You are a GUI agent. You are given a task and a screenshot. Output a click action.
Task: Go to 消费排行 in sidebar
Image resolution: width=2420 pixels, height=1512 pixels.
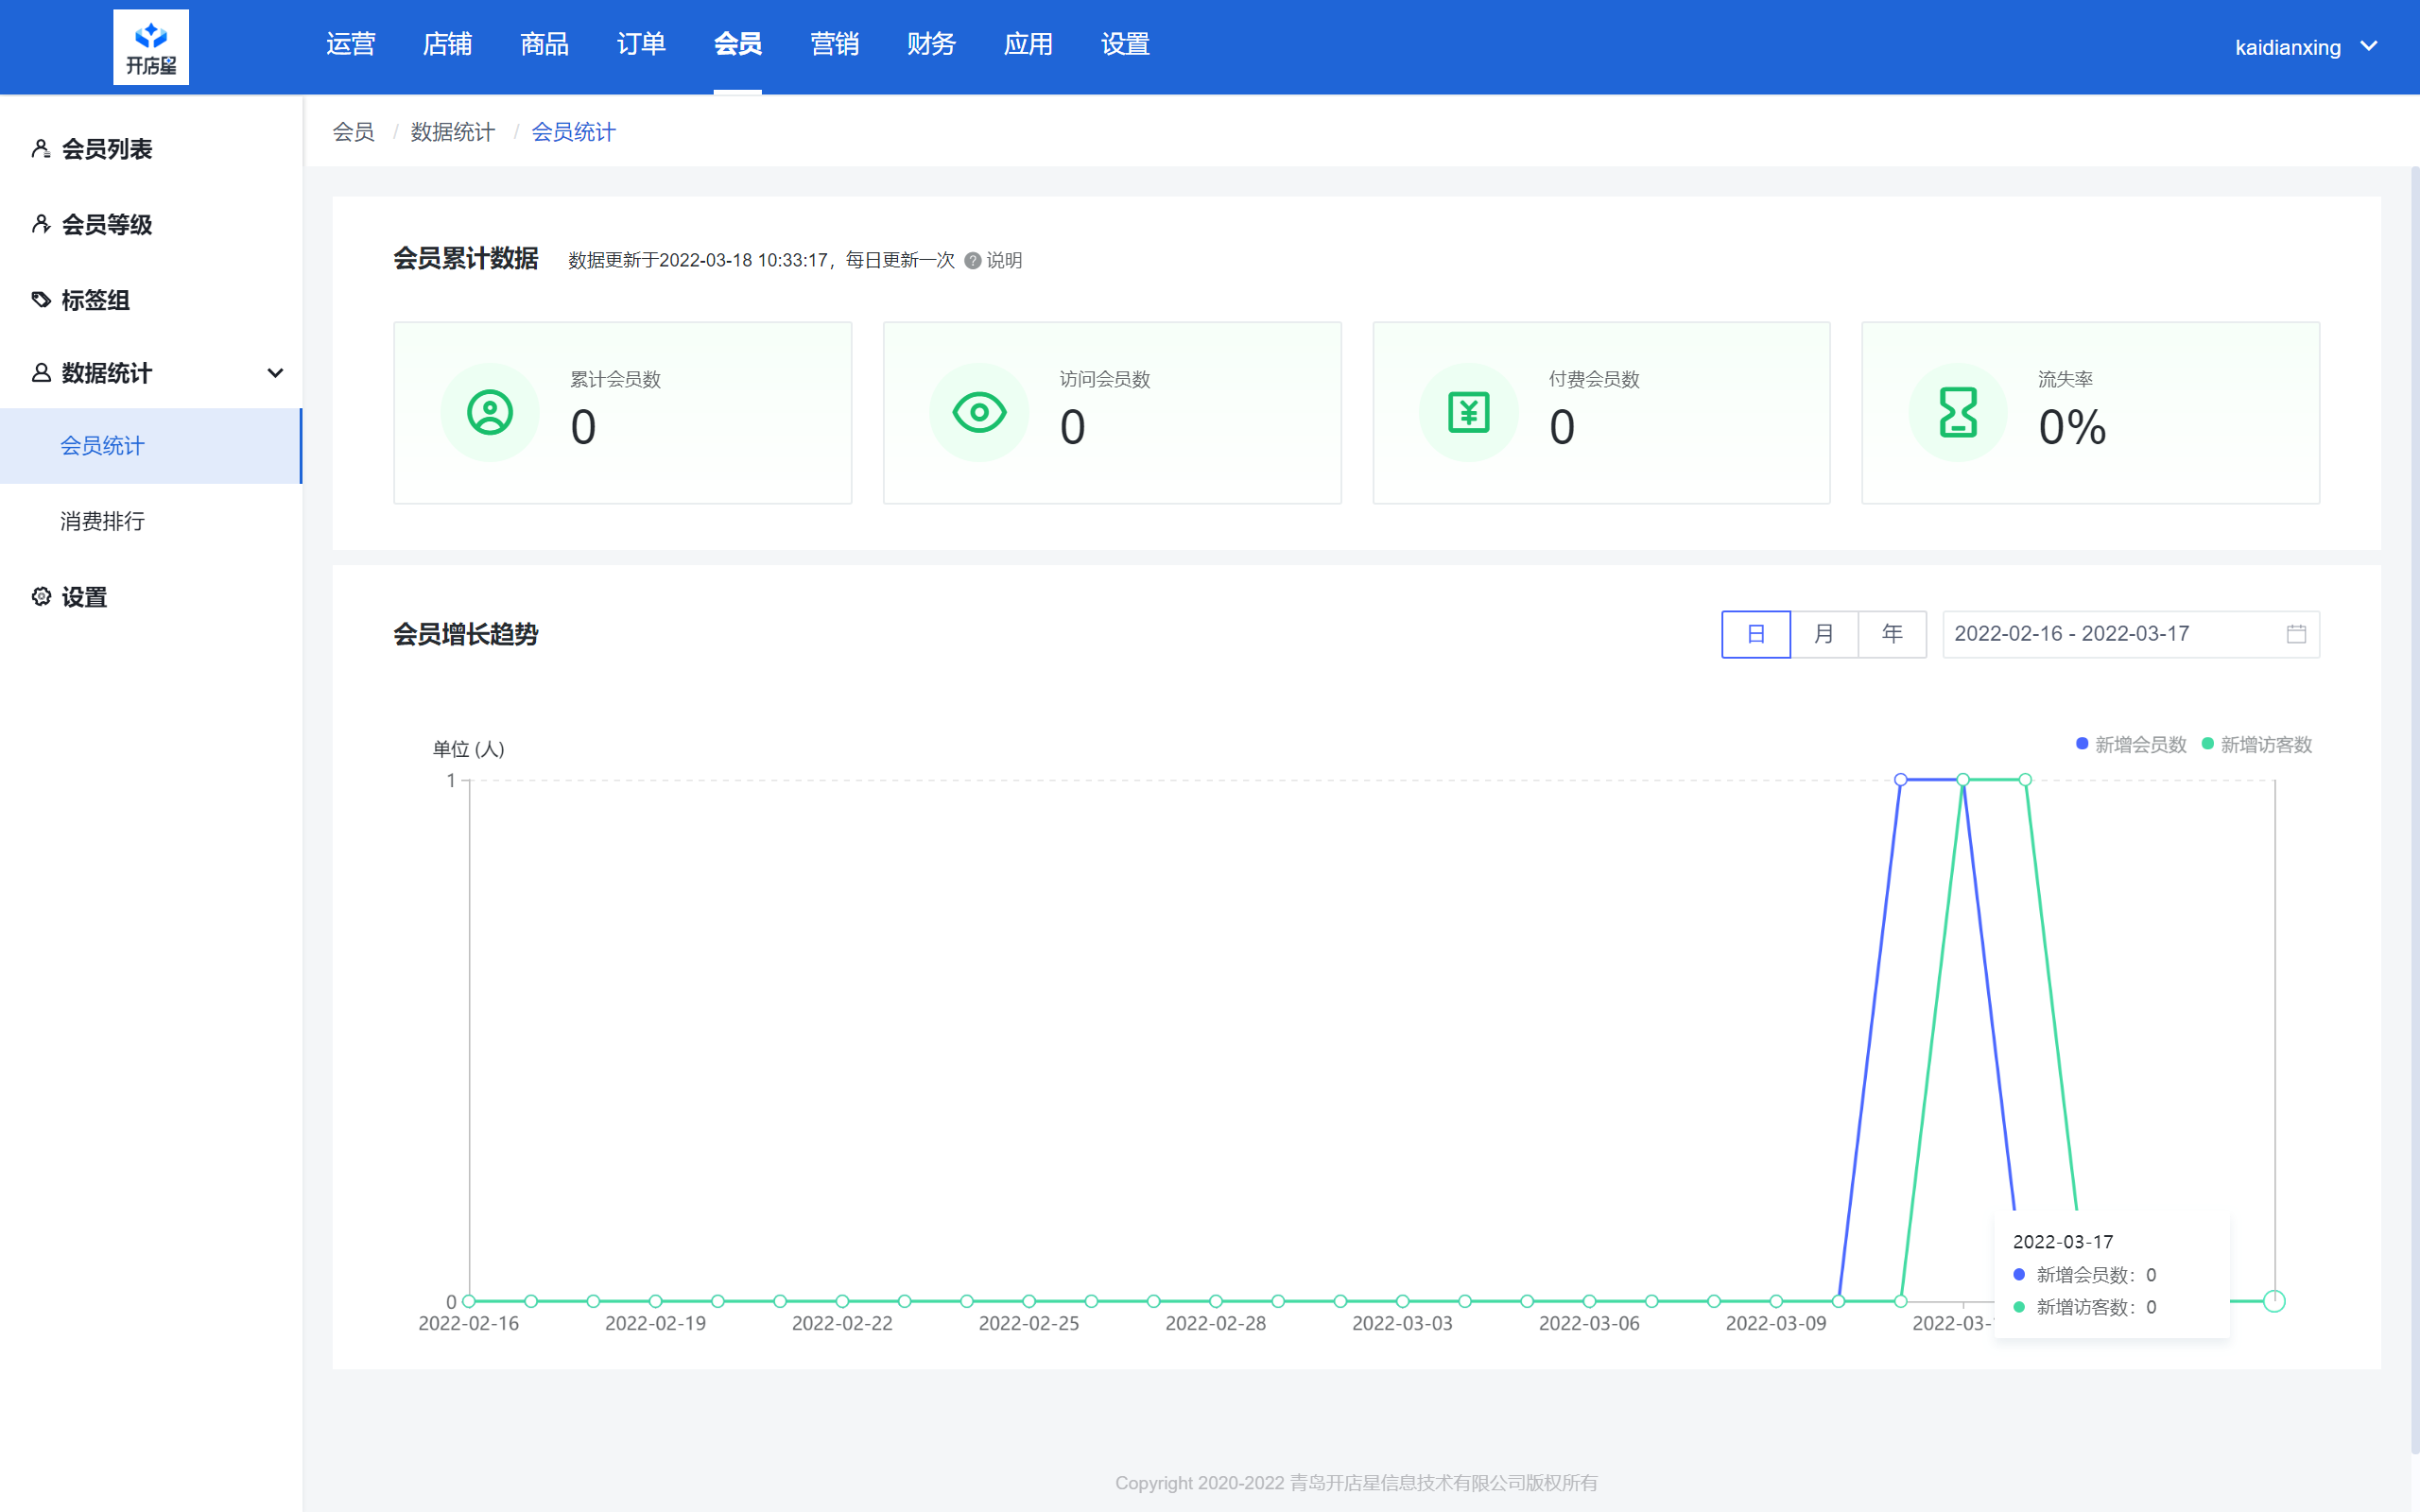(x=102, y=521)
